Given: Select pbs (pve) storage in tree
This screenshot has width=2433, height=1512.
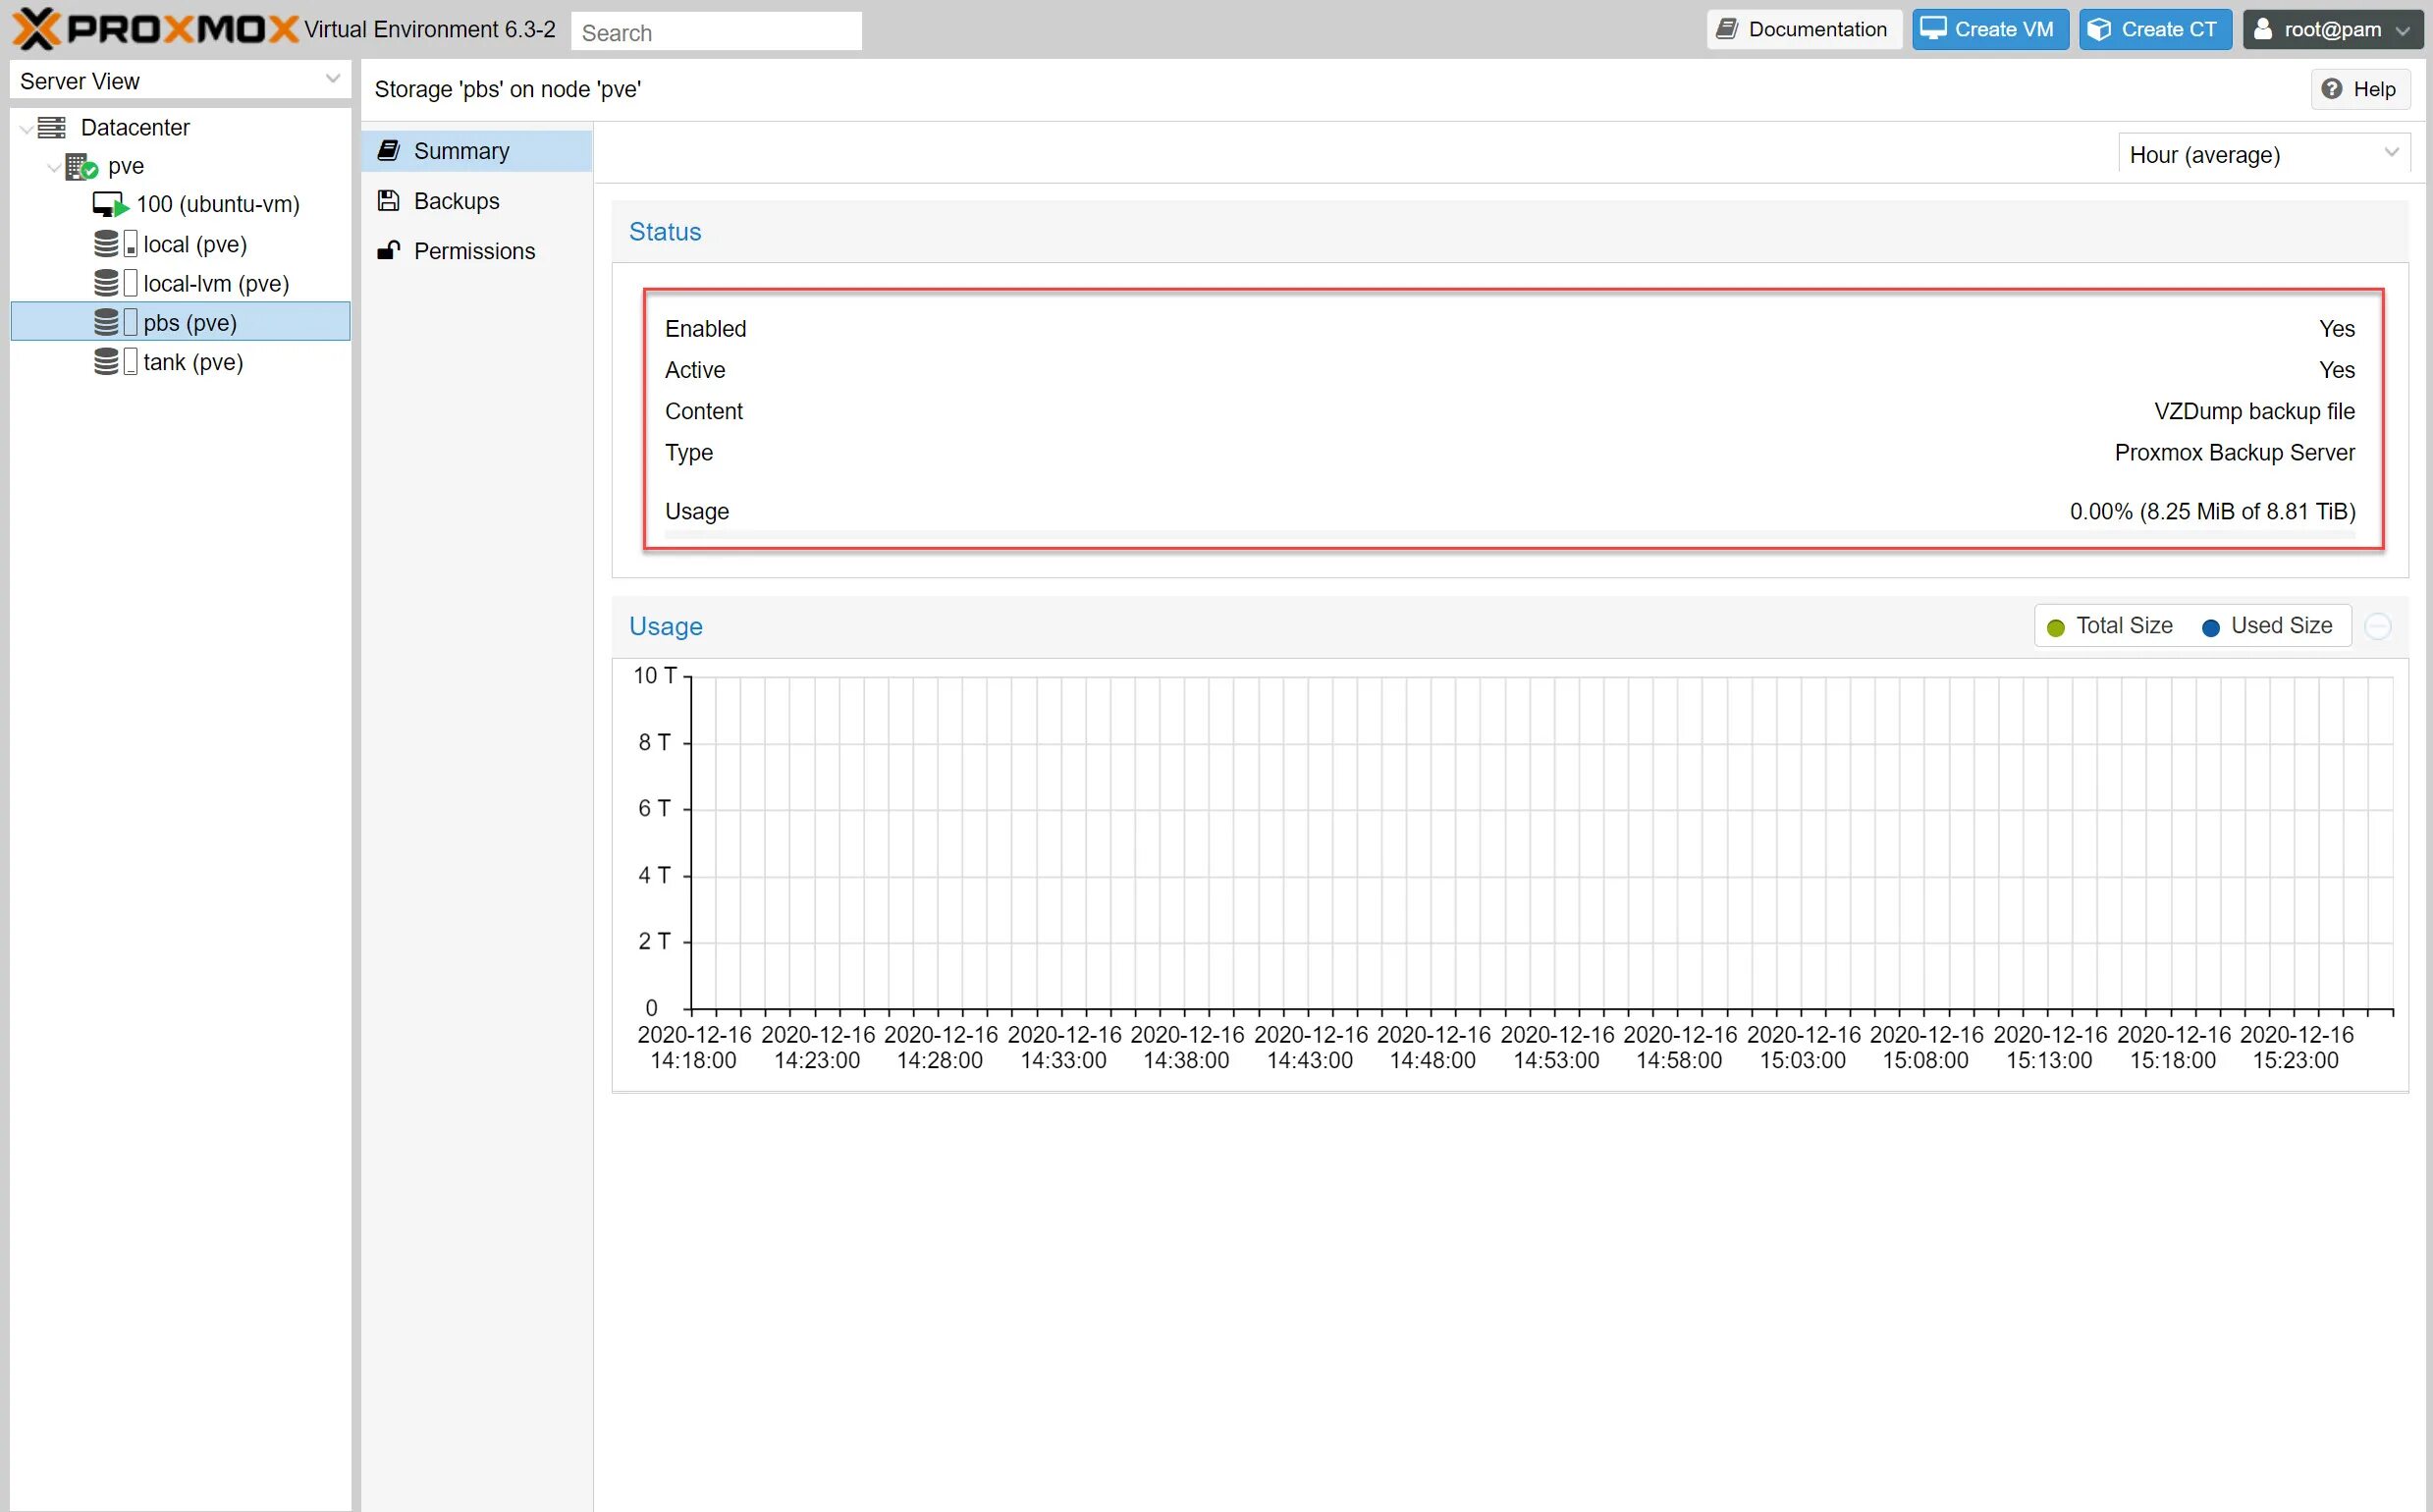Looking at the screenshot, I should tap(190, 322).
